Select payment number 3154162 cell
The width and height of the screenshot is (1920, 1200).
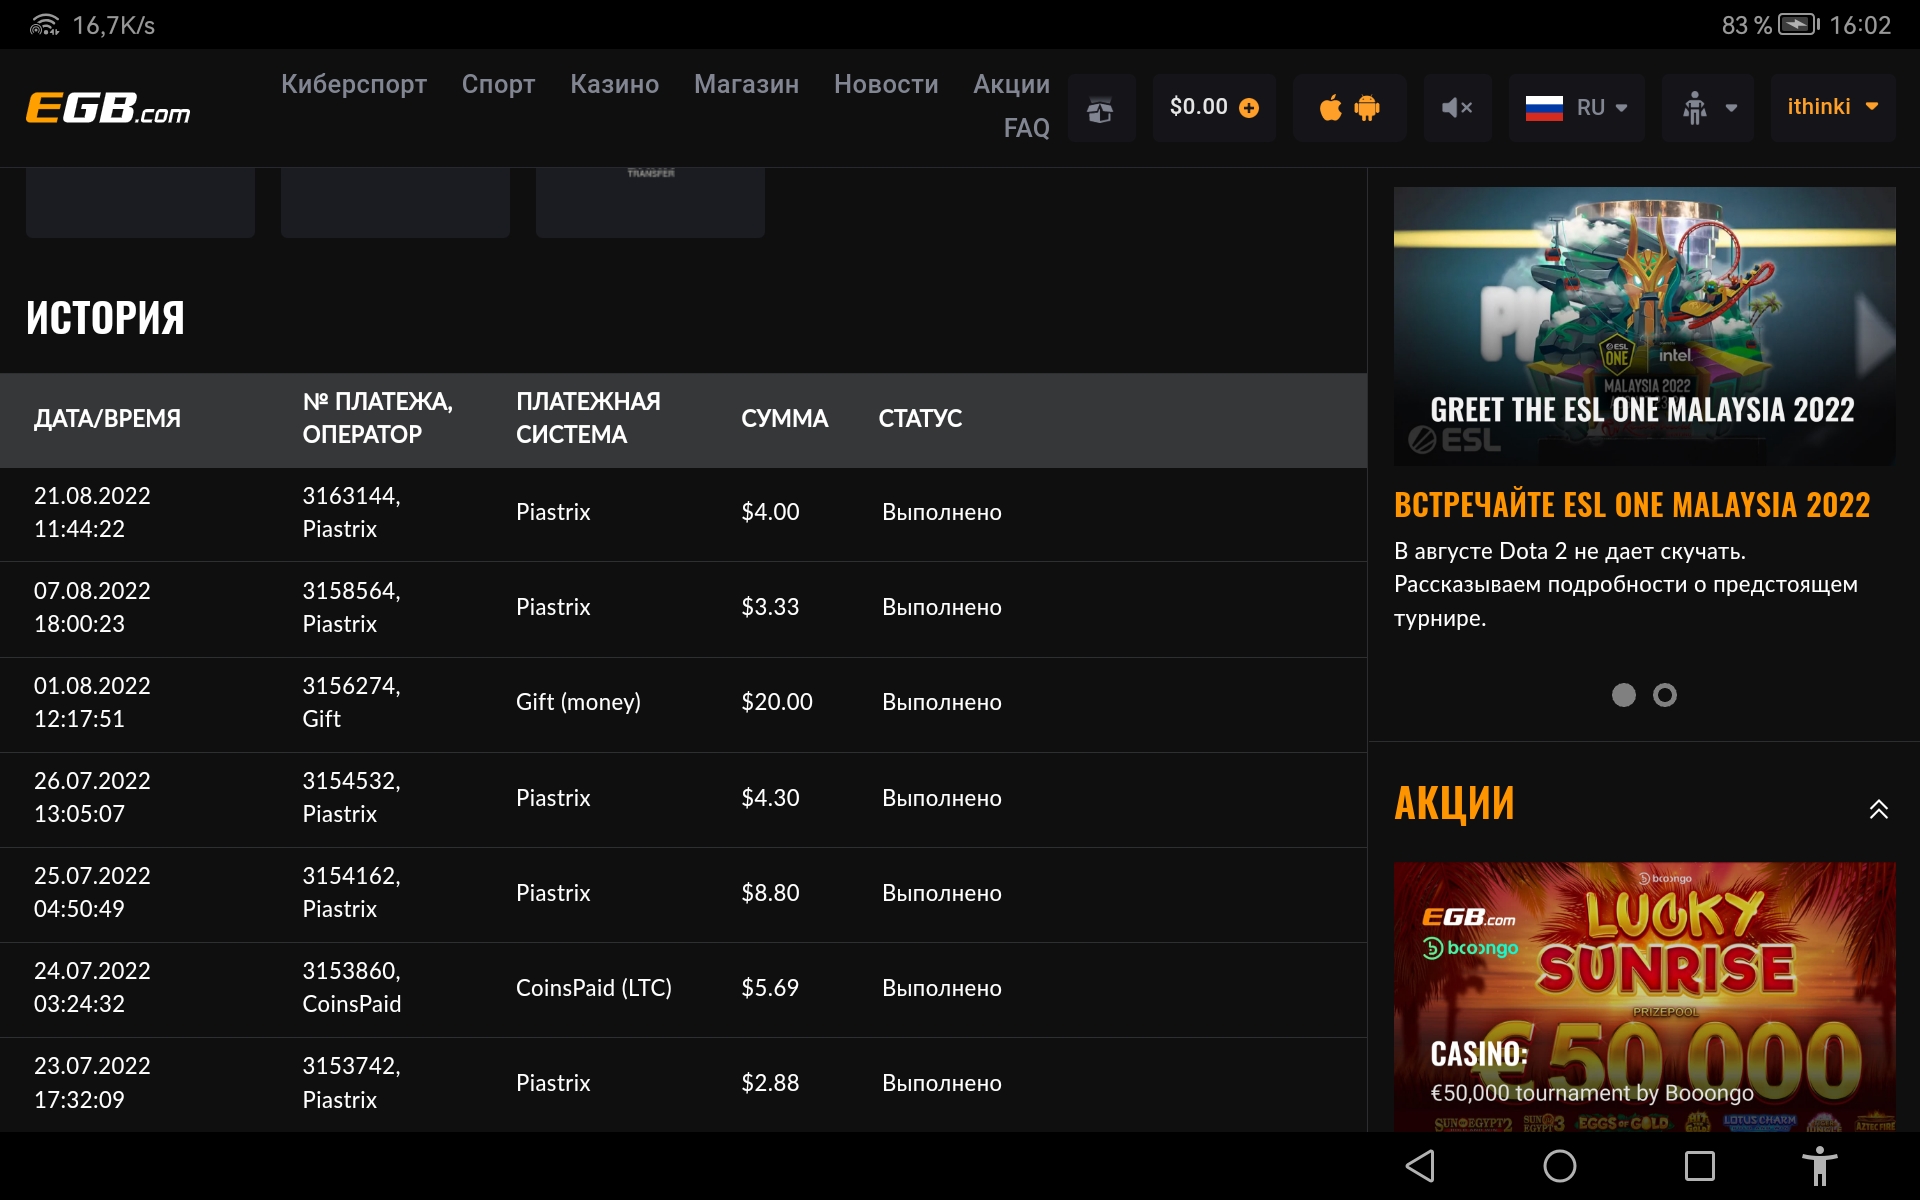click(351, 892)
